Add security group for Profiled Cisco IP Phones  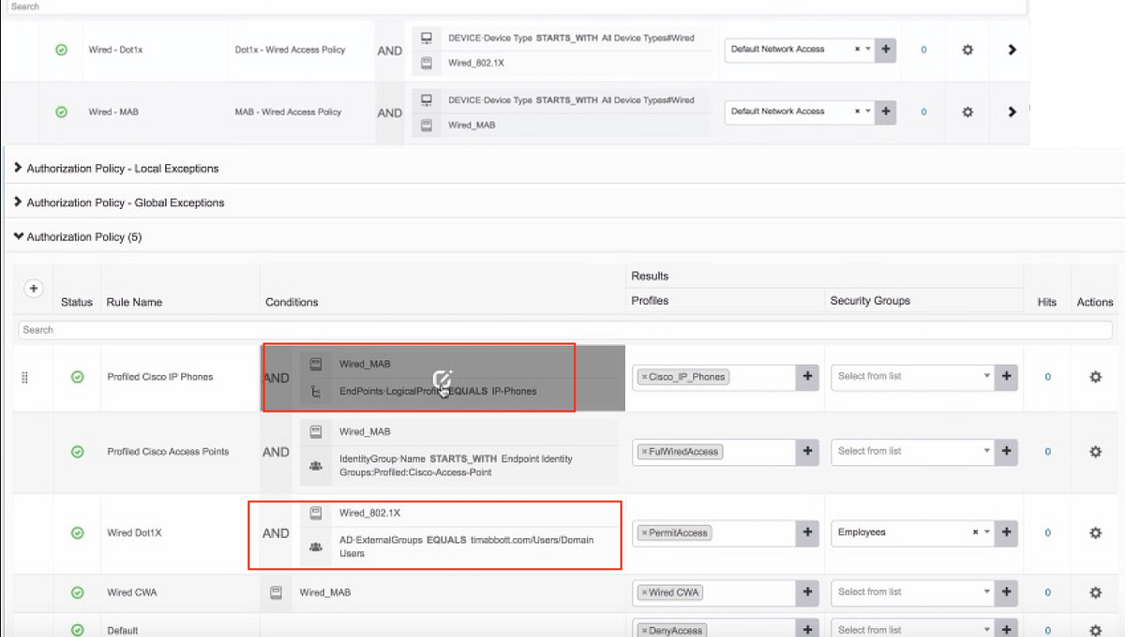[x=1006, y=377]
